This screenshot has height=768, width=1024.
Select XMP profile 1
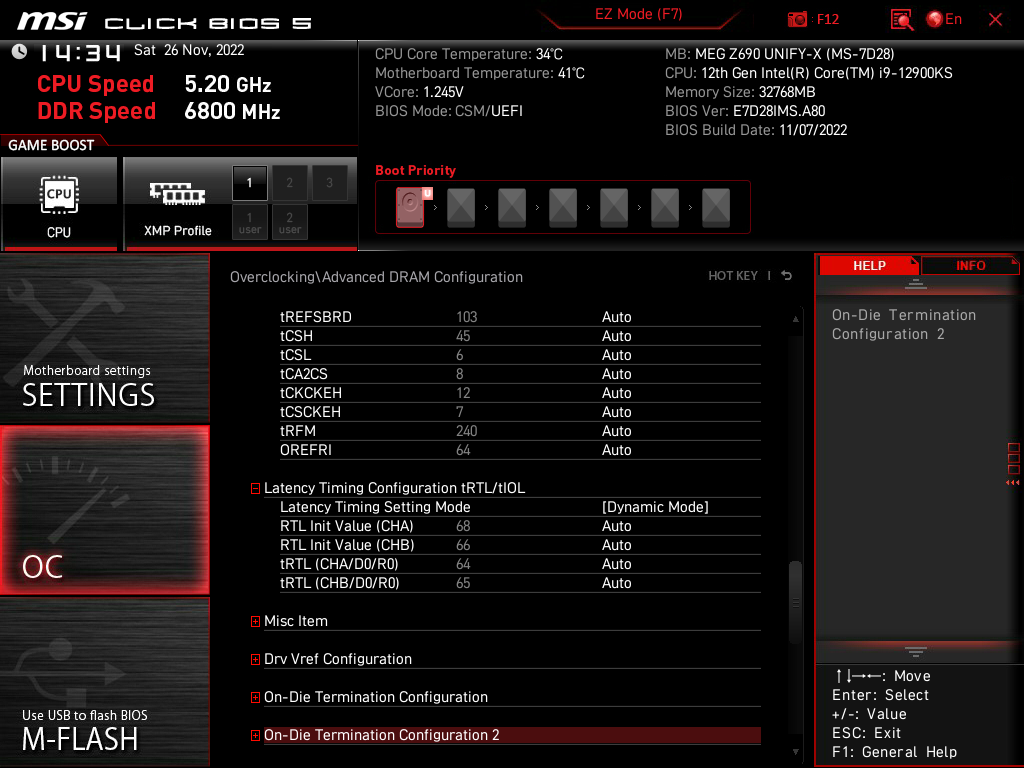click(x=249, y=183)
